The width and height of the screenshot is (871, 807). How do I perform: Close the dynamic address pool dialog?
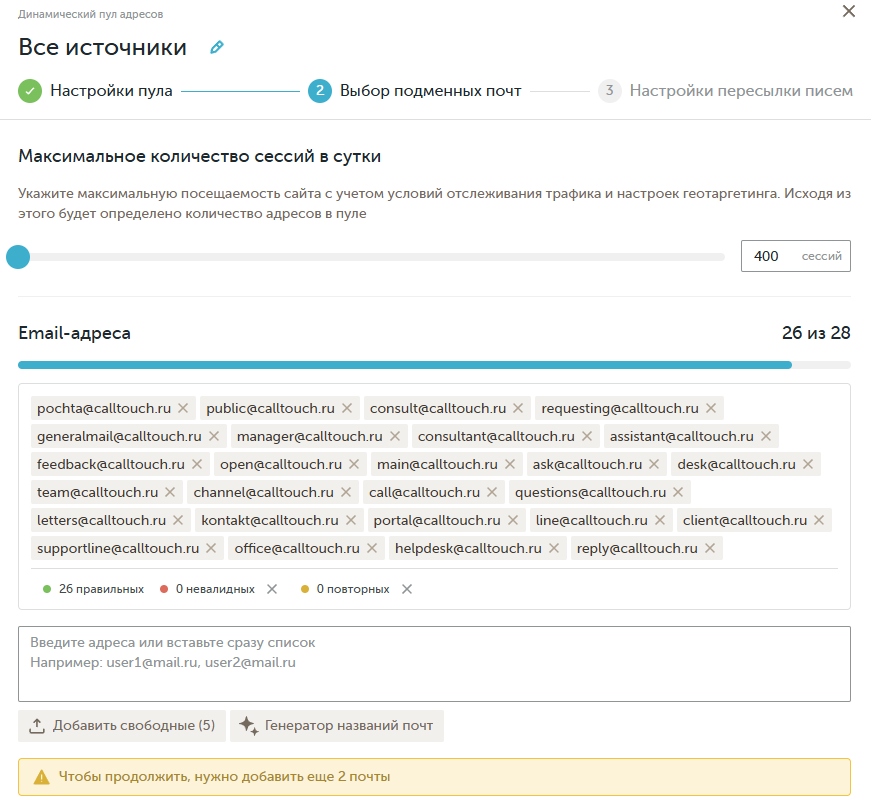(x=848, y=11)
